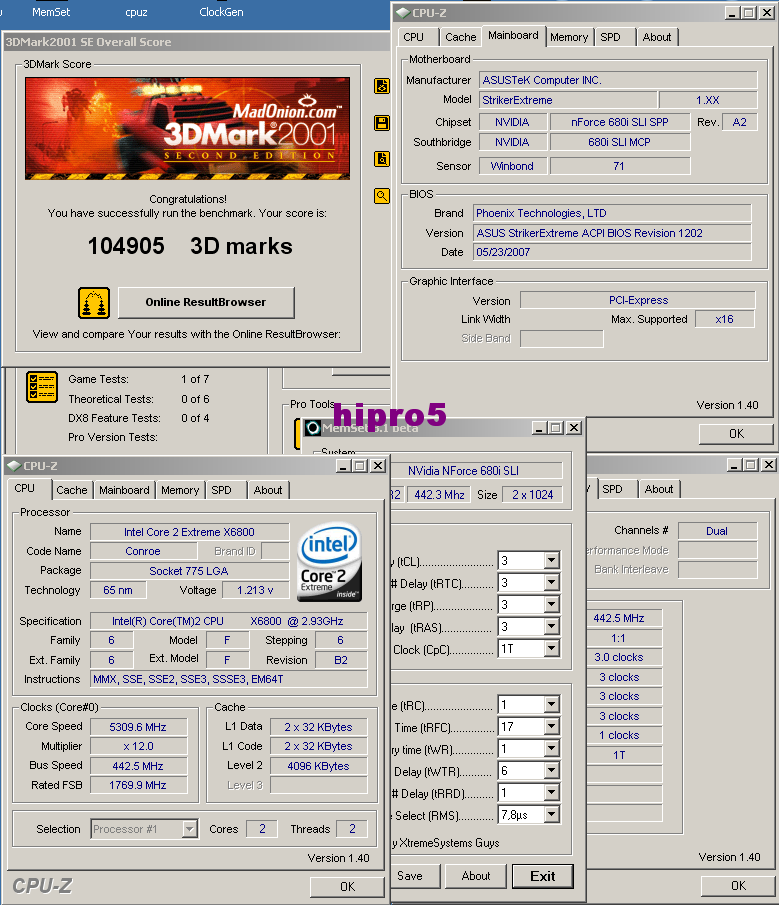This screenshot has height=905, width=779.
Task: Expand the tRP precharge dropdown
Action: pyautogui.click(x=552, y=605)
